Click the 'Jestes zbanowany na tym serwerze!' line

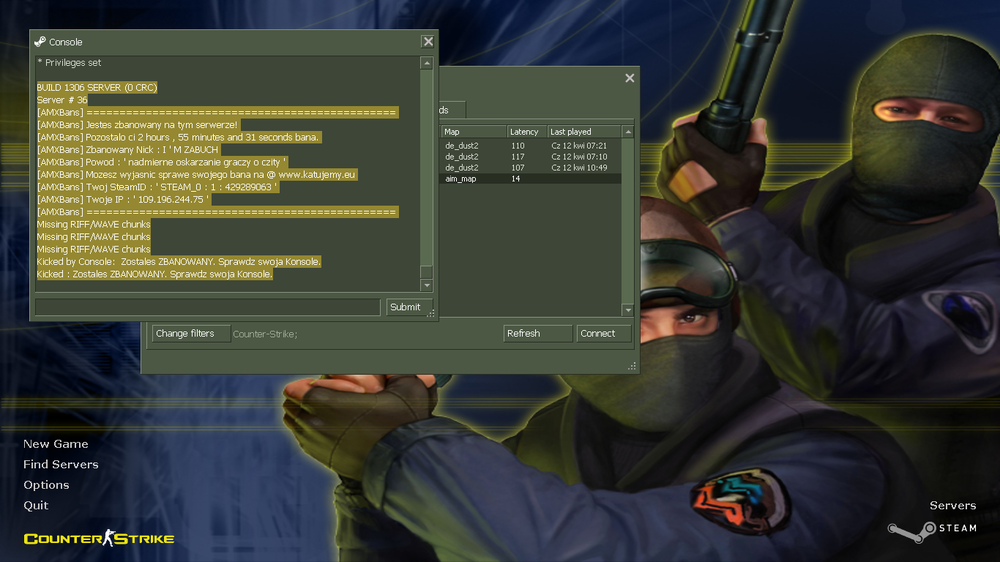click(x=138, y=125)
